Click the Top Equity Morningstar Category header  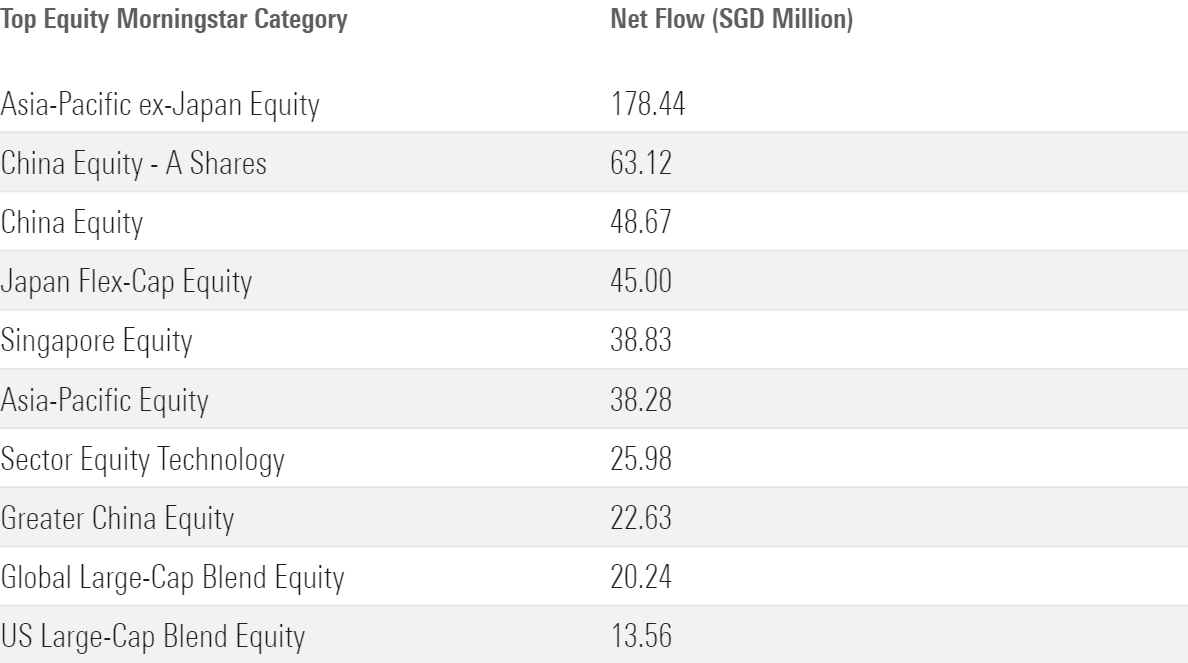[174, 20]
